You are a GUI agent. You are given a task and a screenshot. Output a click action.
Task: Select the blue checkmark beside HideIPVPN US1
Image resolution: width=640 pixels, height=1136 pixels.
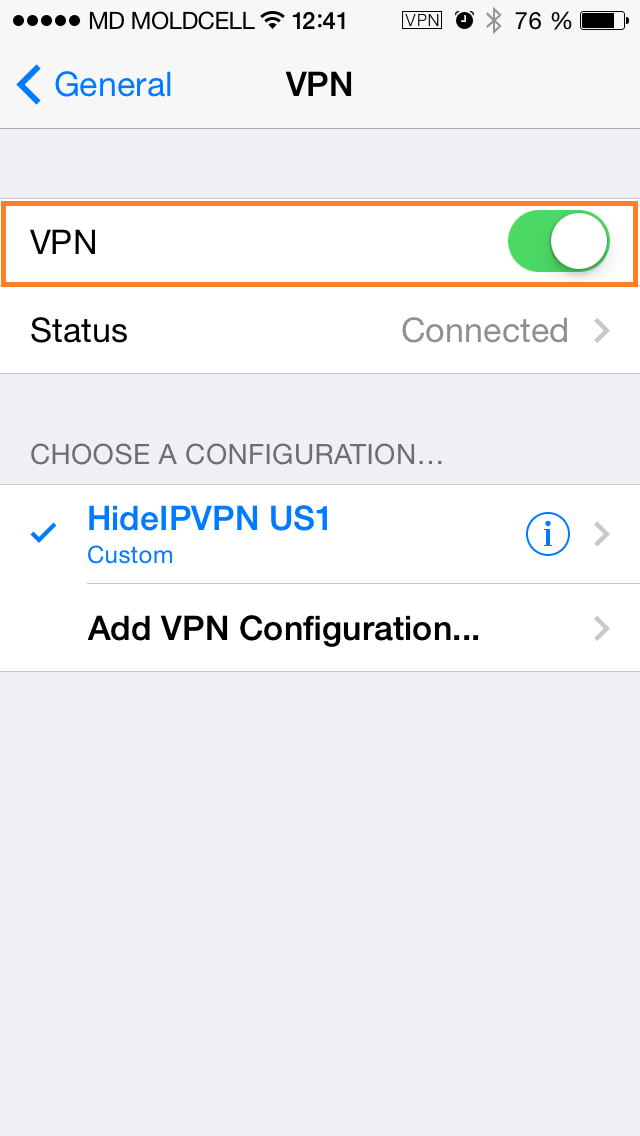click(43, 535)
